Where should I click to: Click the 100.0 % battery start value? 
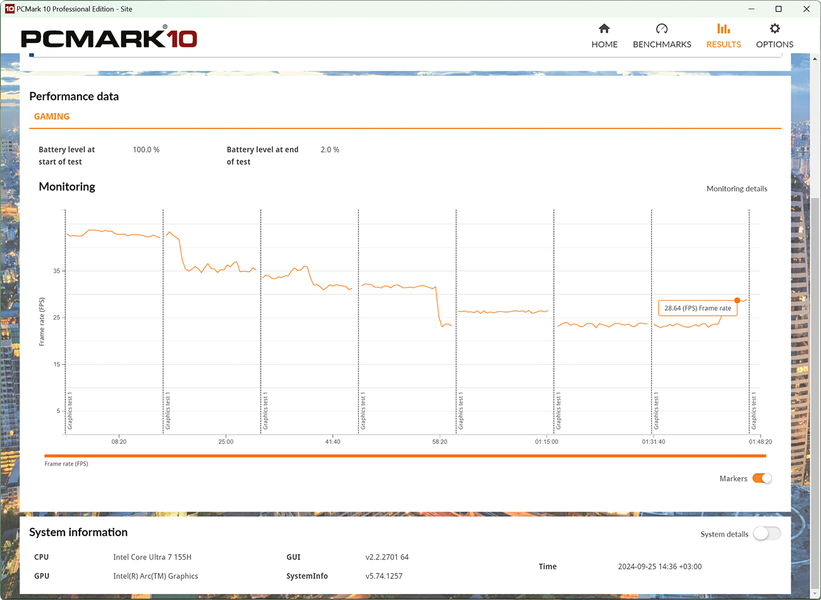[x=146, y=150]
